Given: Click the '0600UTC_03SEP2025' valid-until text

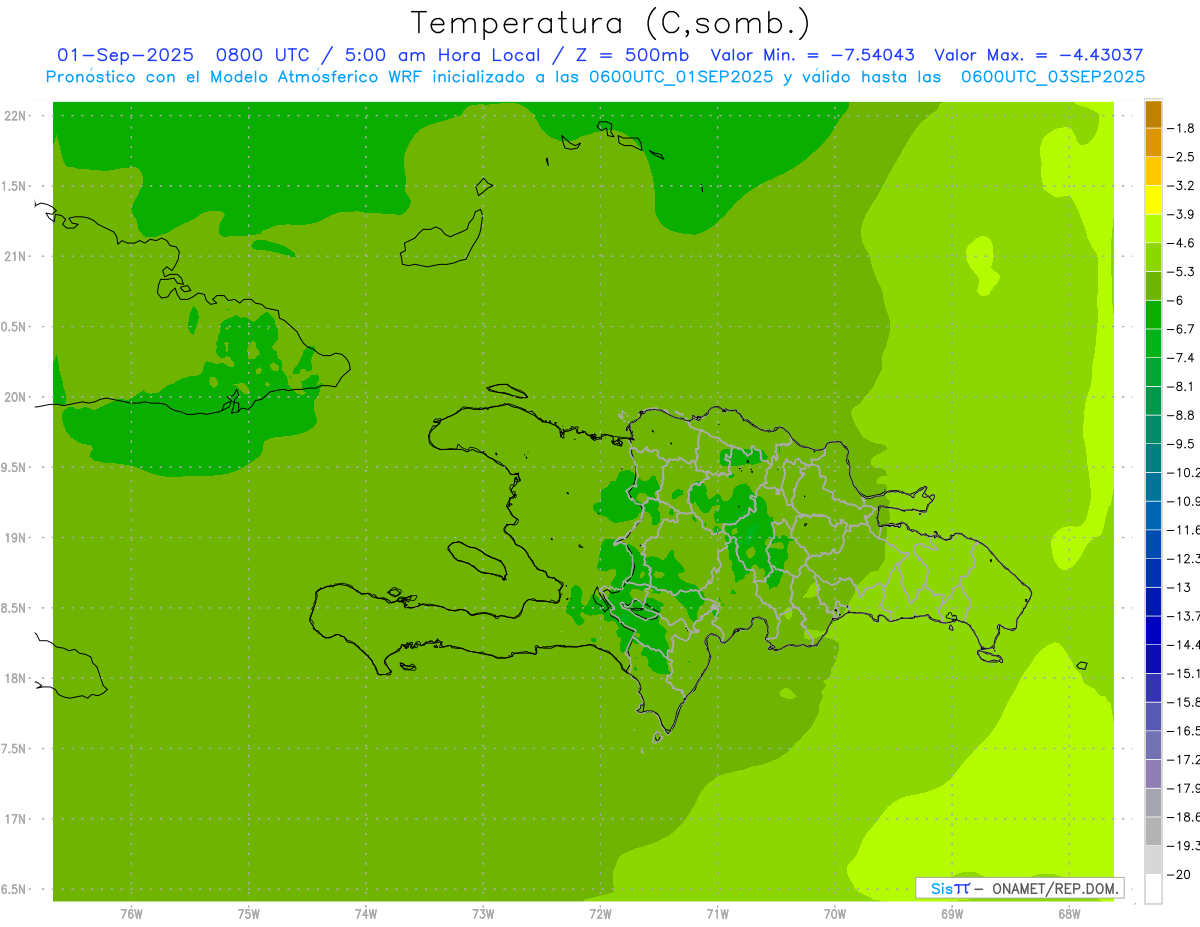Looking at the screenshot, I should [1053, 77].
